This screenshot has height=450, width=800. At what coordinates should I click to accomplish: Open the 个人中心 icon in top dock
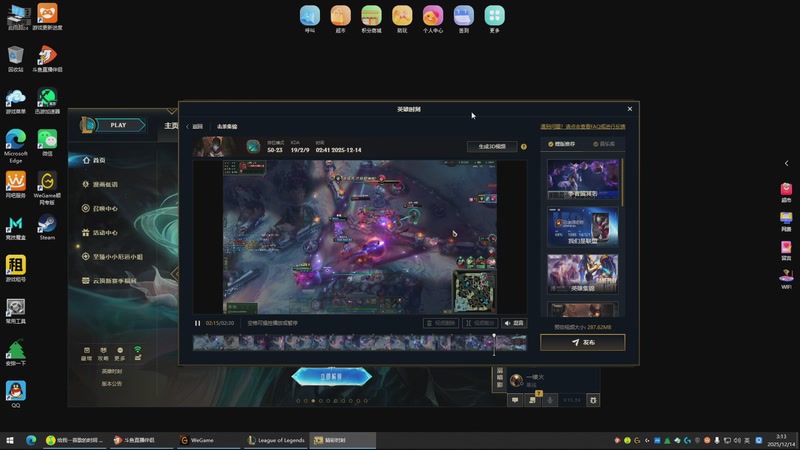point(433,19)
